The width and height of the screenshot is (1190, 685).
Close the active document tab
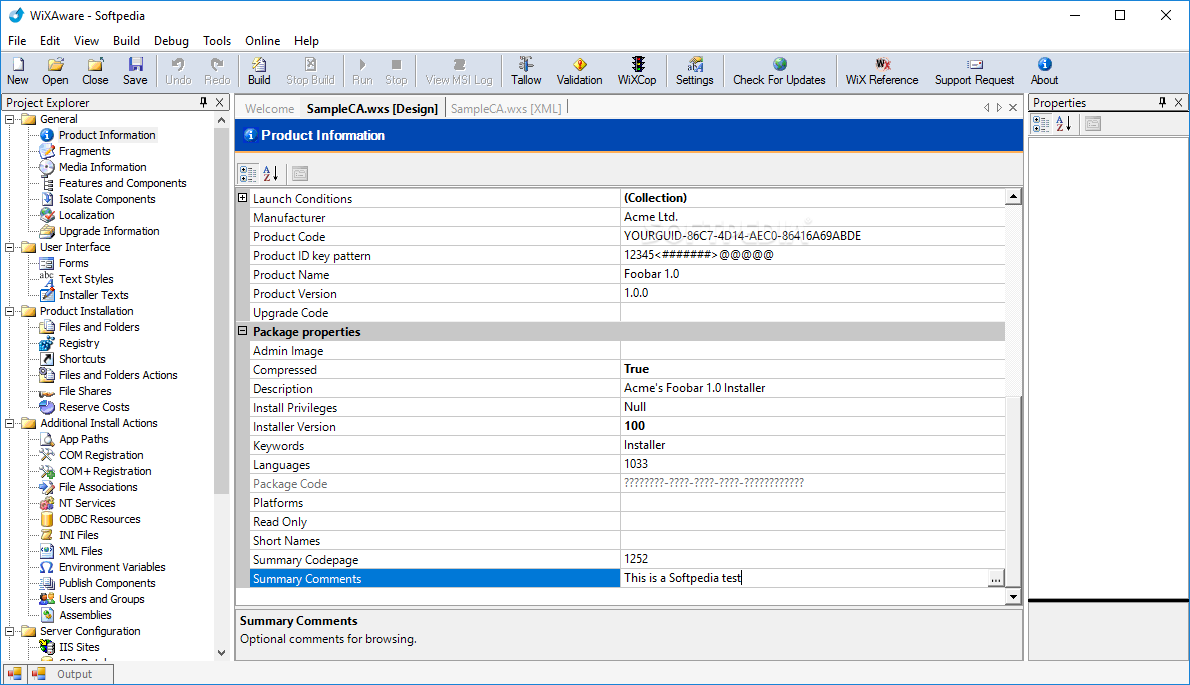pos(1012,108)
